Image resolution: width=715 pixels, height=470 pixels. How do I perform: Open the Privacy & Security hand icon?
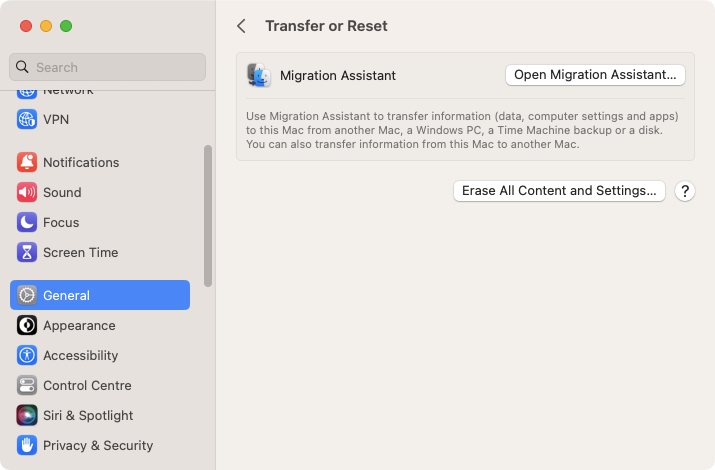27,446
